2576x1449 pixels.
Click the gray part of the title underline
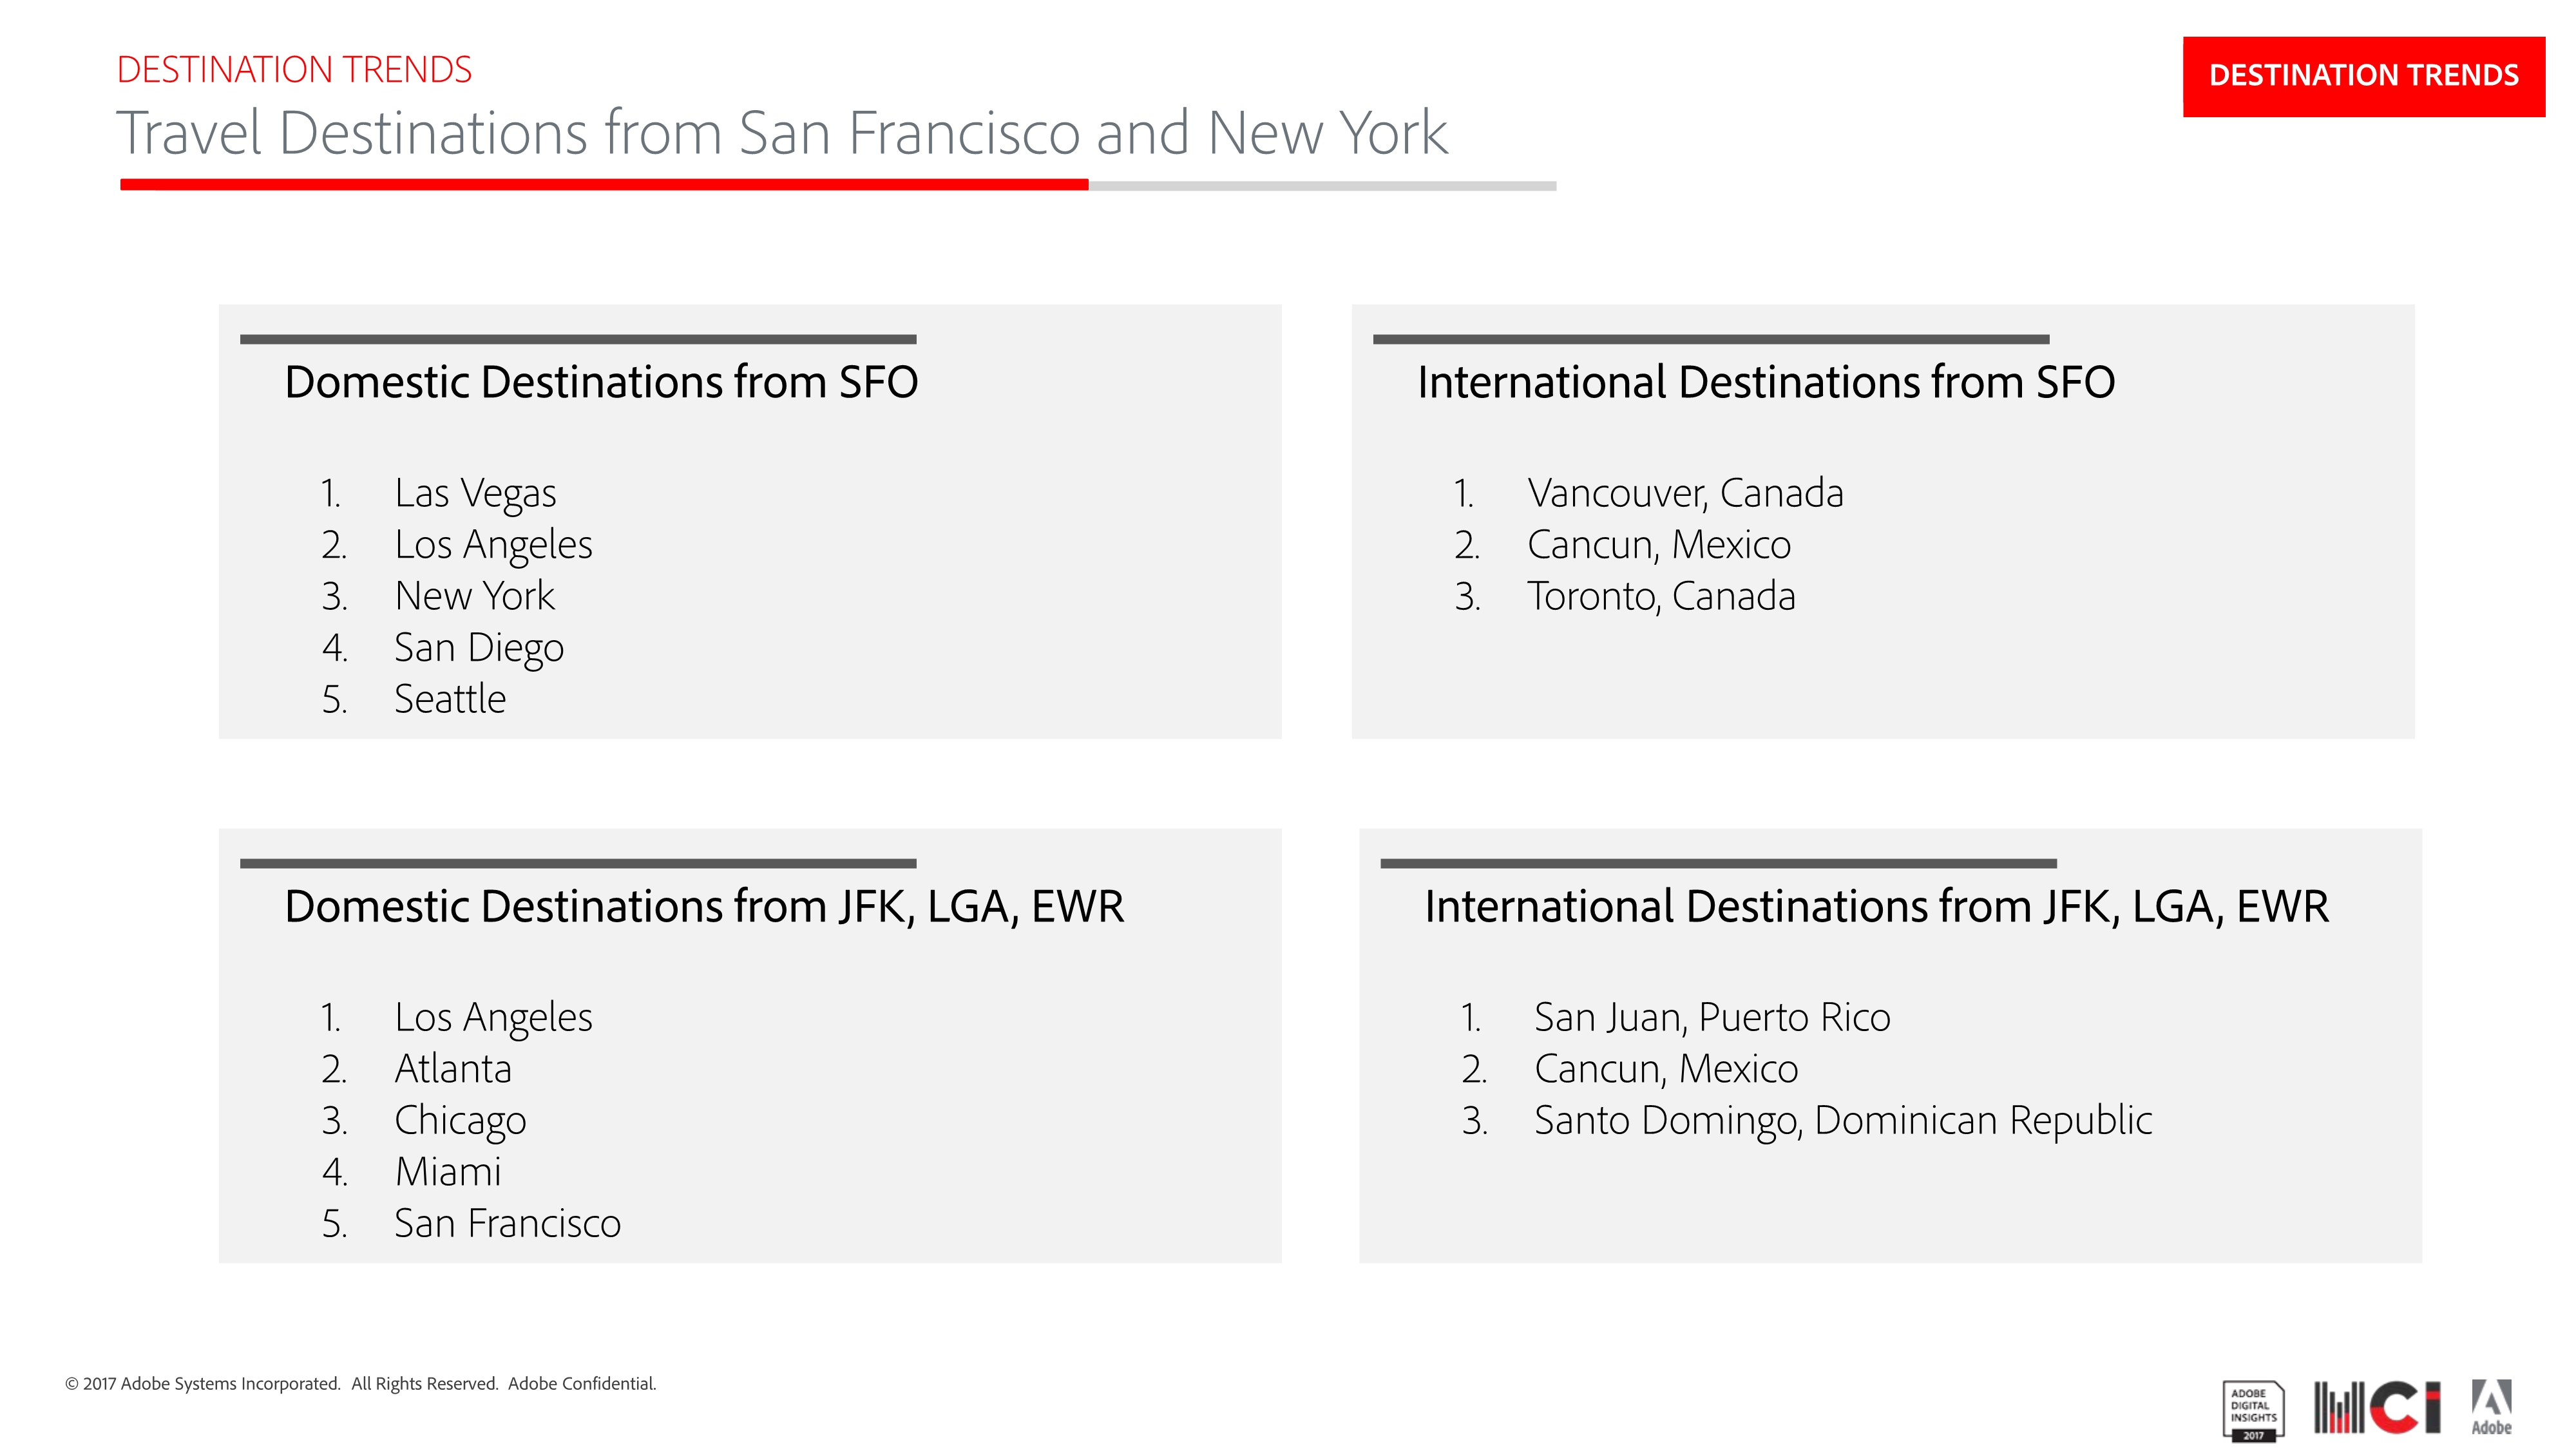[1322, 186]
